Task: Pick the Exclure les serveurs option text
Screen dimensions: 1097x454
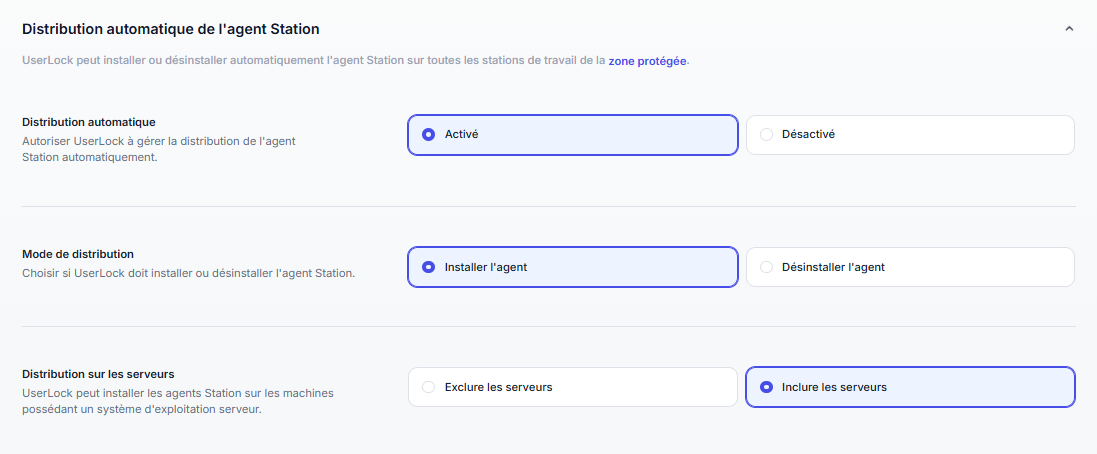Action: coord(498,387)
